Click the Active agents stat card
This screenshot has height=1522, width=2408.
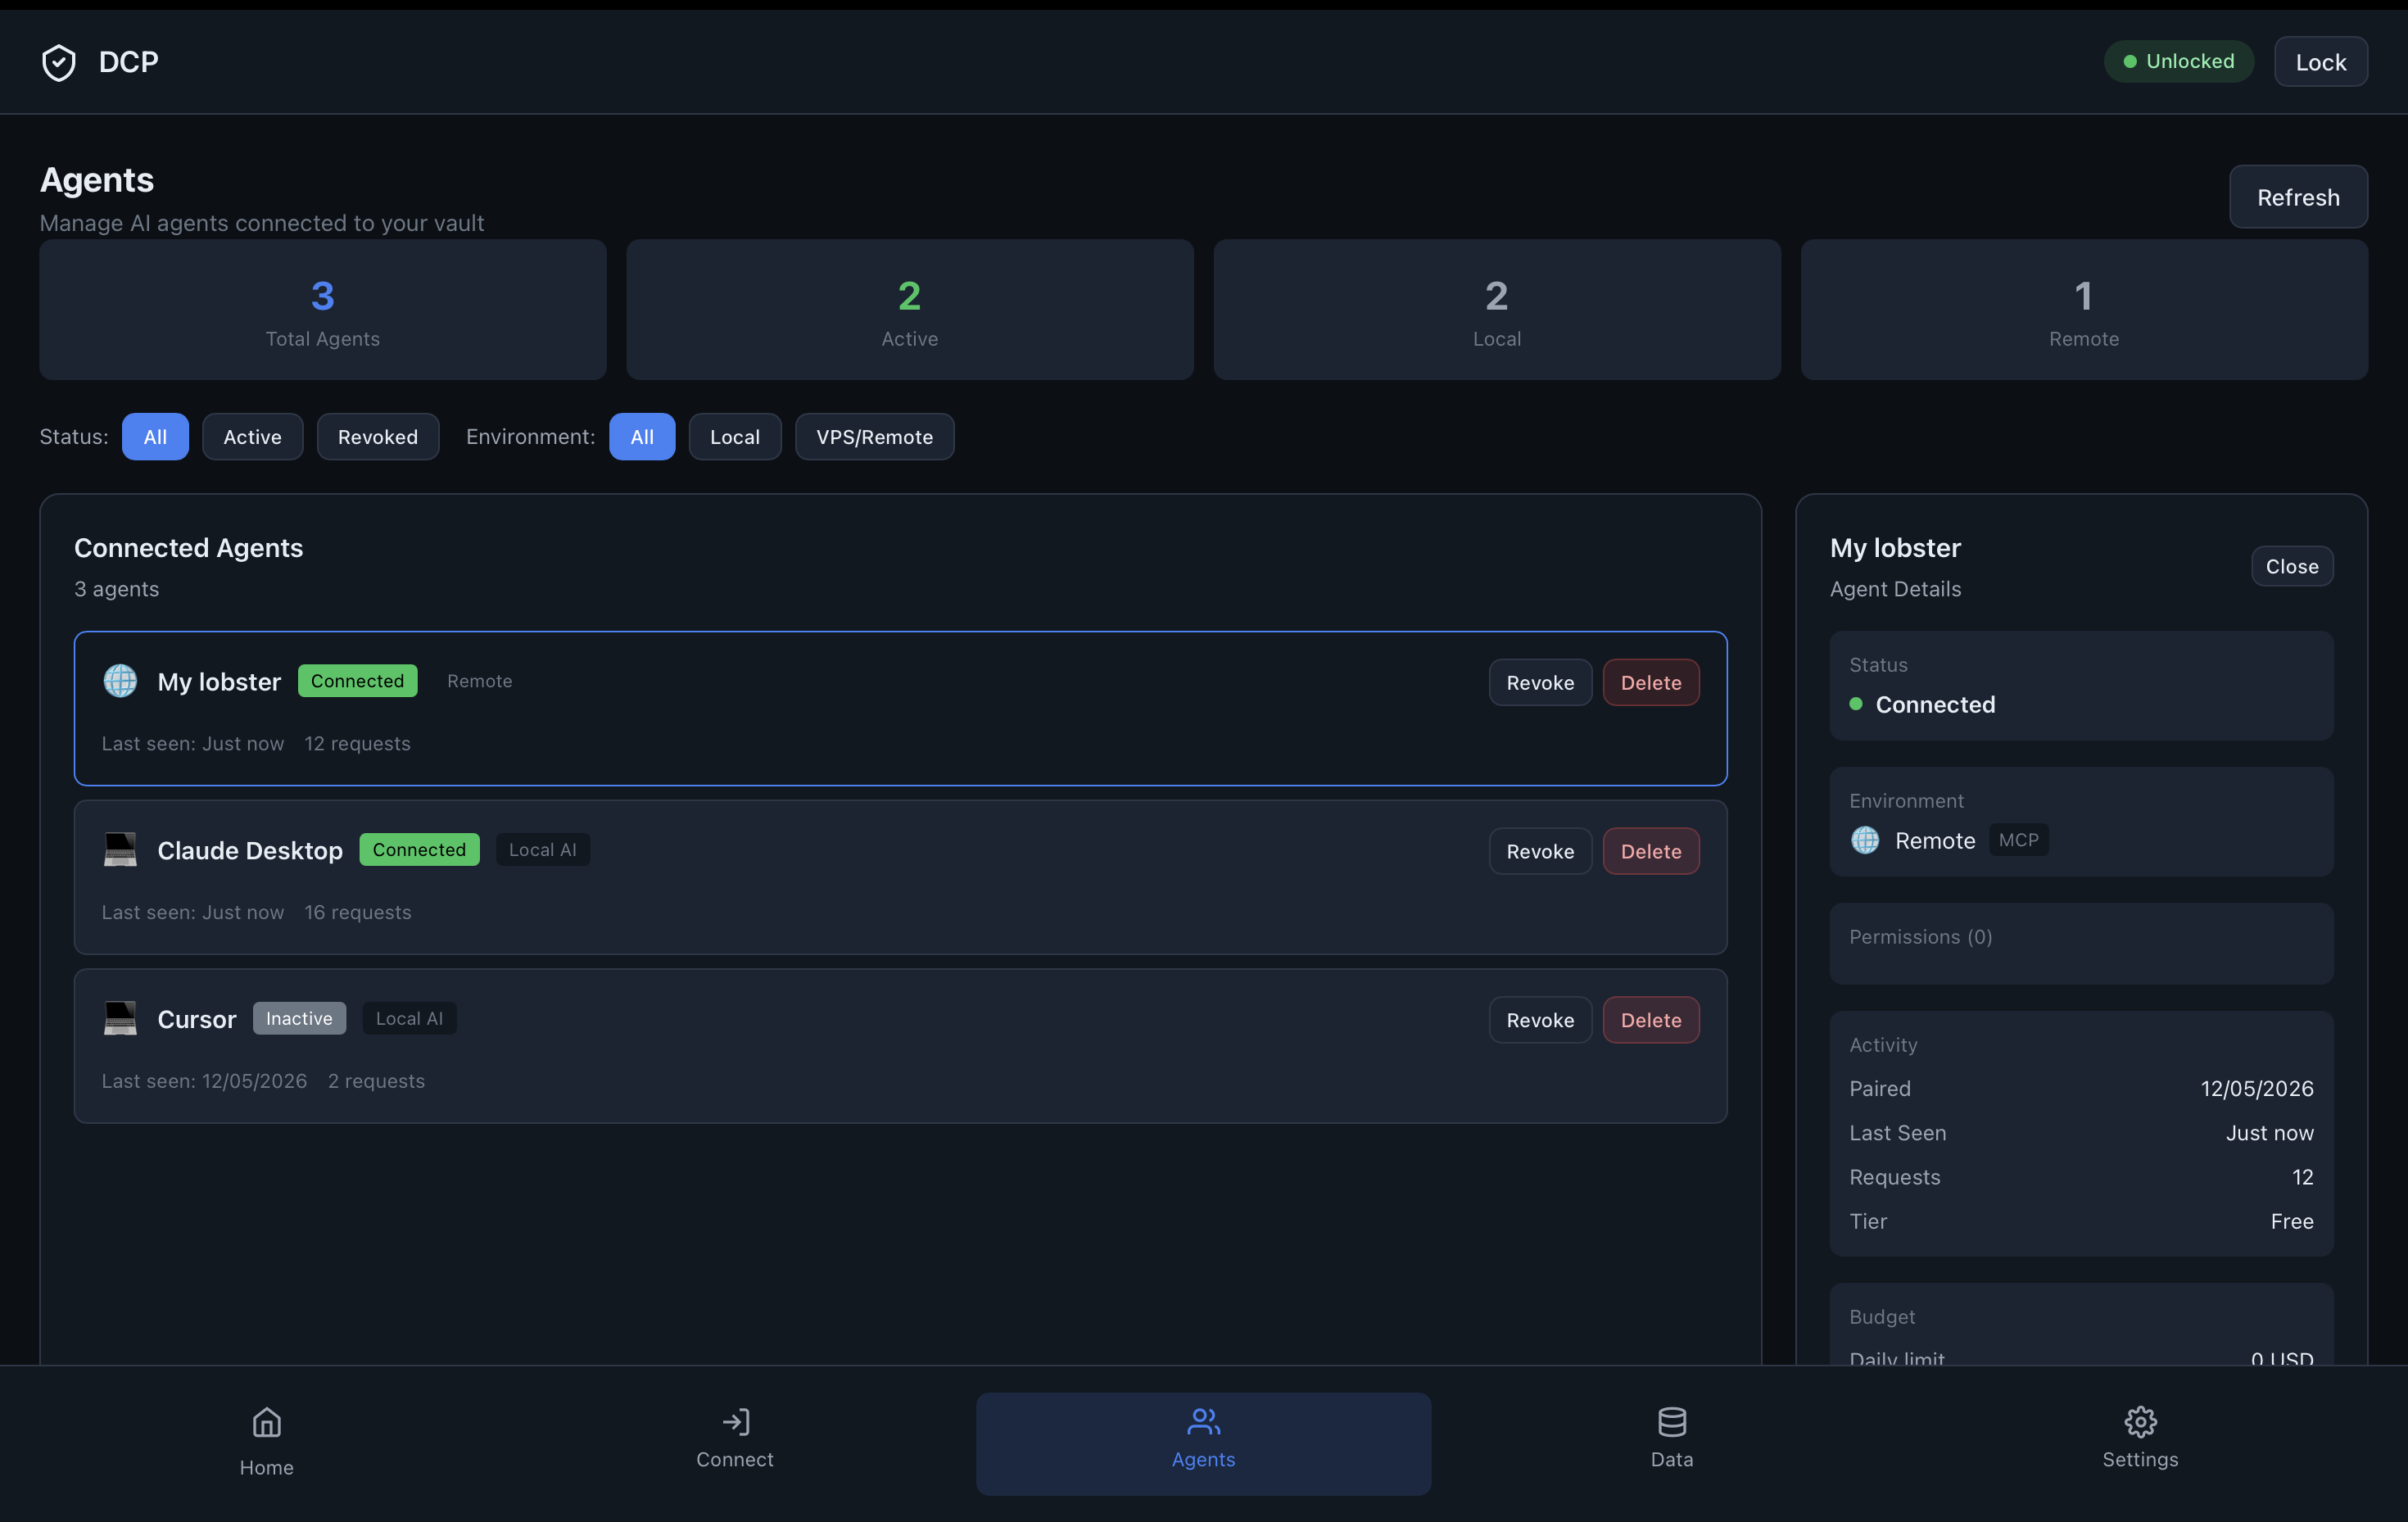pyautogui.click(x=910, y=309)
